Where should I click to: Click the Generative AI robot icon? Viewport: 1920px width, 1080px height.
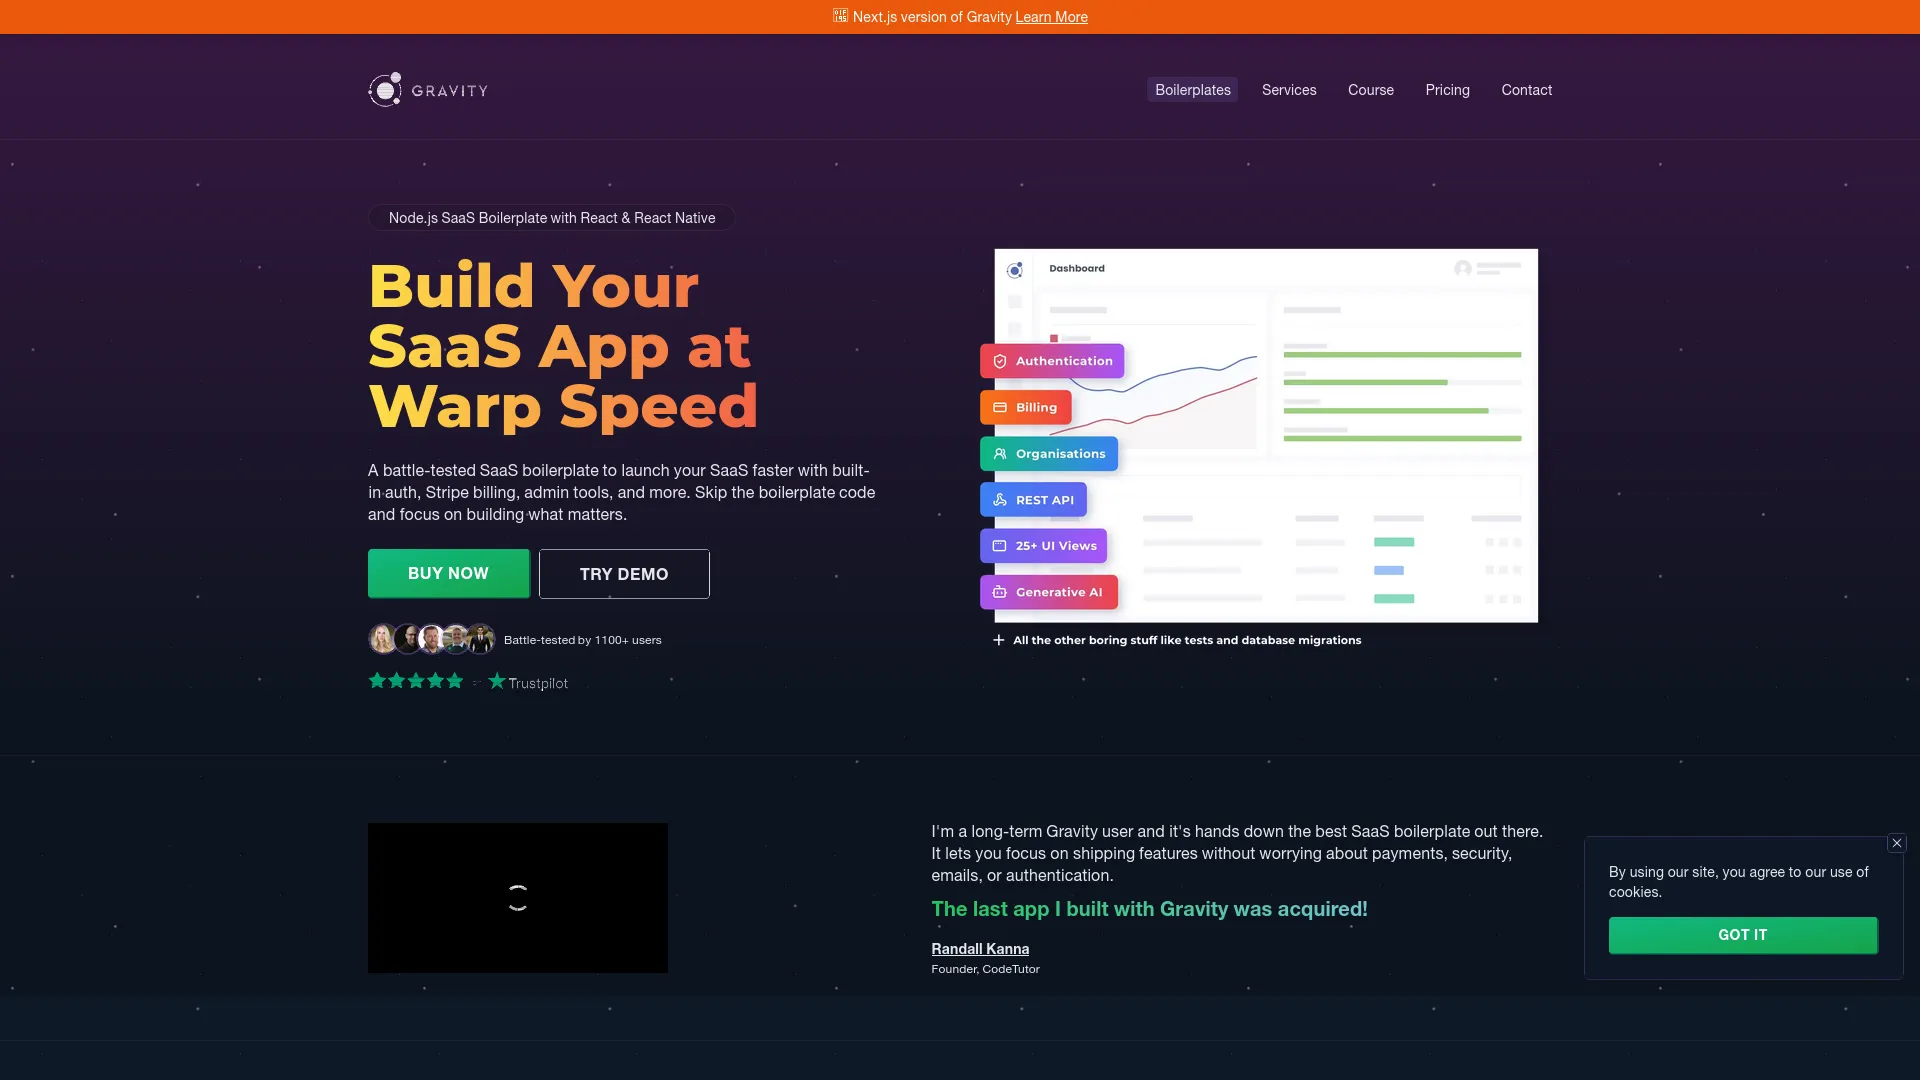(999, 592)
